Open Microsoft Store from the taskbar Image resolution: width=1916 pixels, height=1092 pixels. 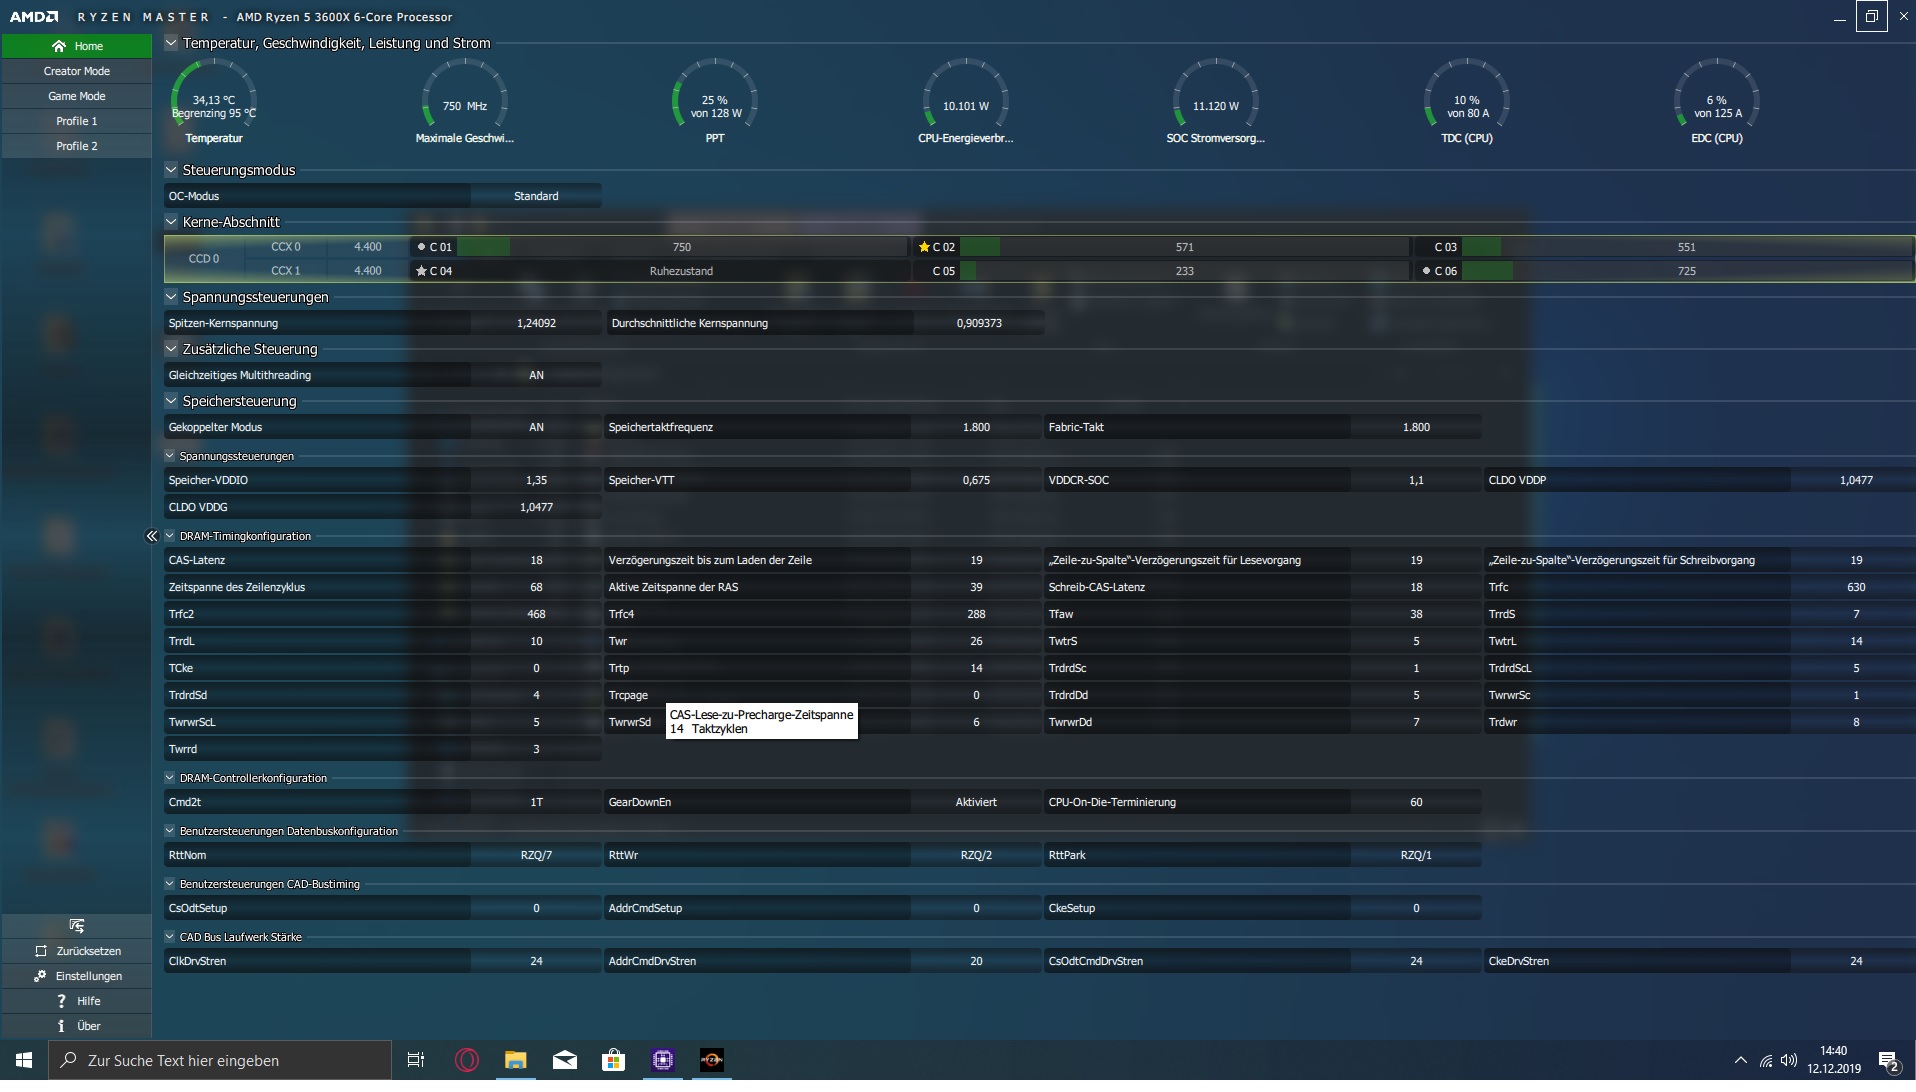coord(613,1060)
